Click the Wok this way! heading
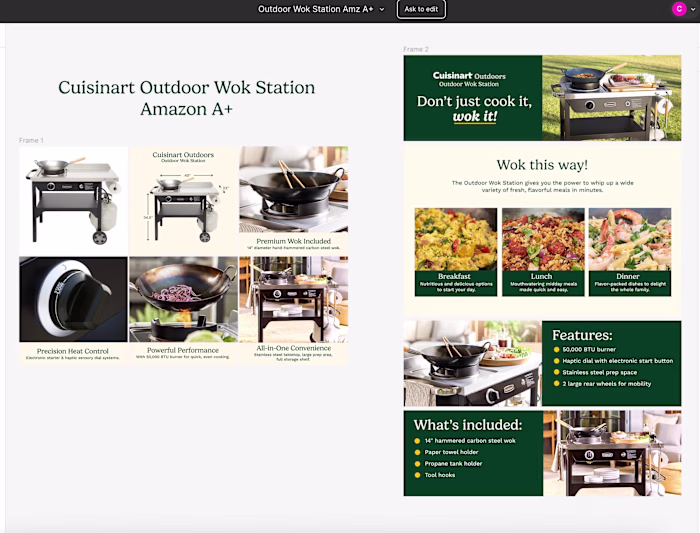The width and height of the screenshot is (700, 533). (x=542, y=165)
